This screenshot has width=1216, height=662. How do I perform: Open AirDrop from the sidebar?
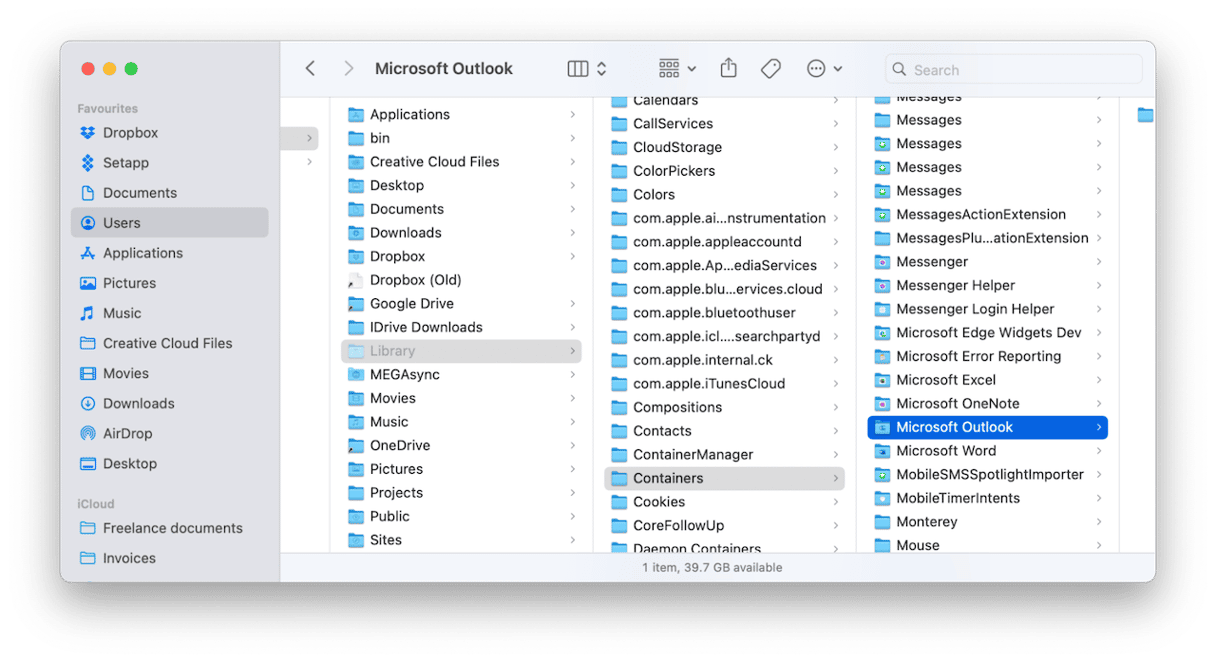coord(127,433)
